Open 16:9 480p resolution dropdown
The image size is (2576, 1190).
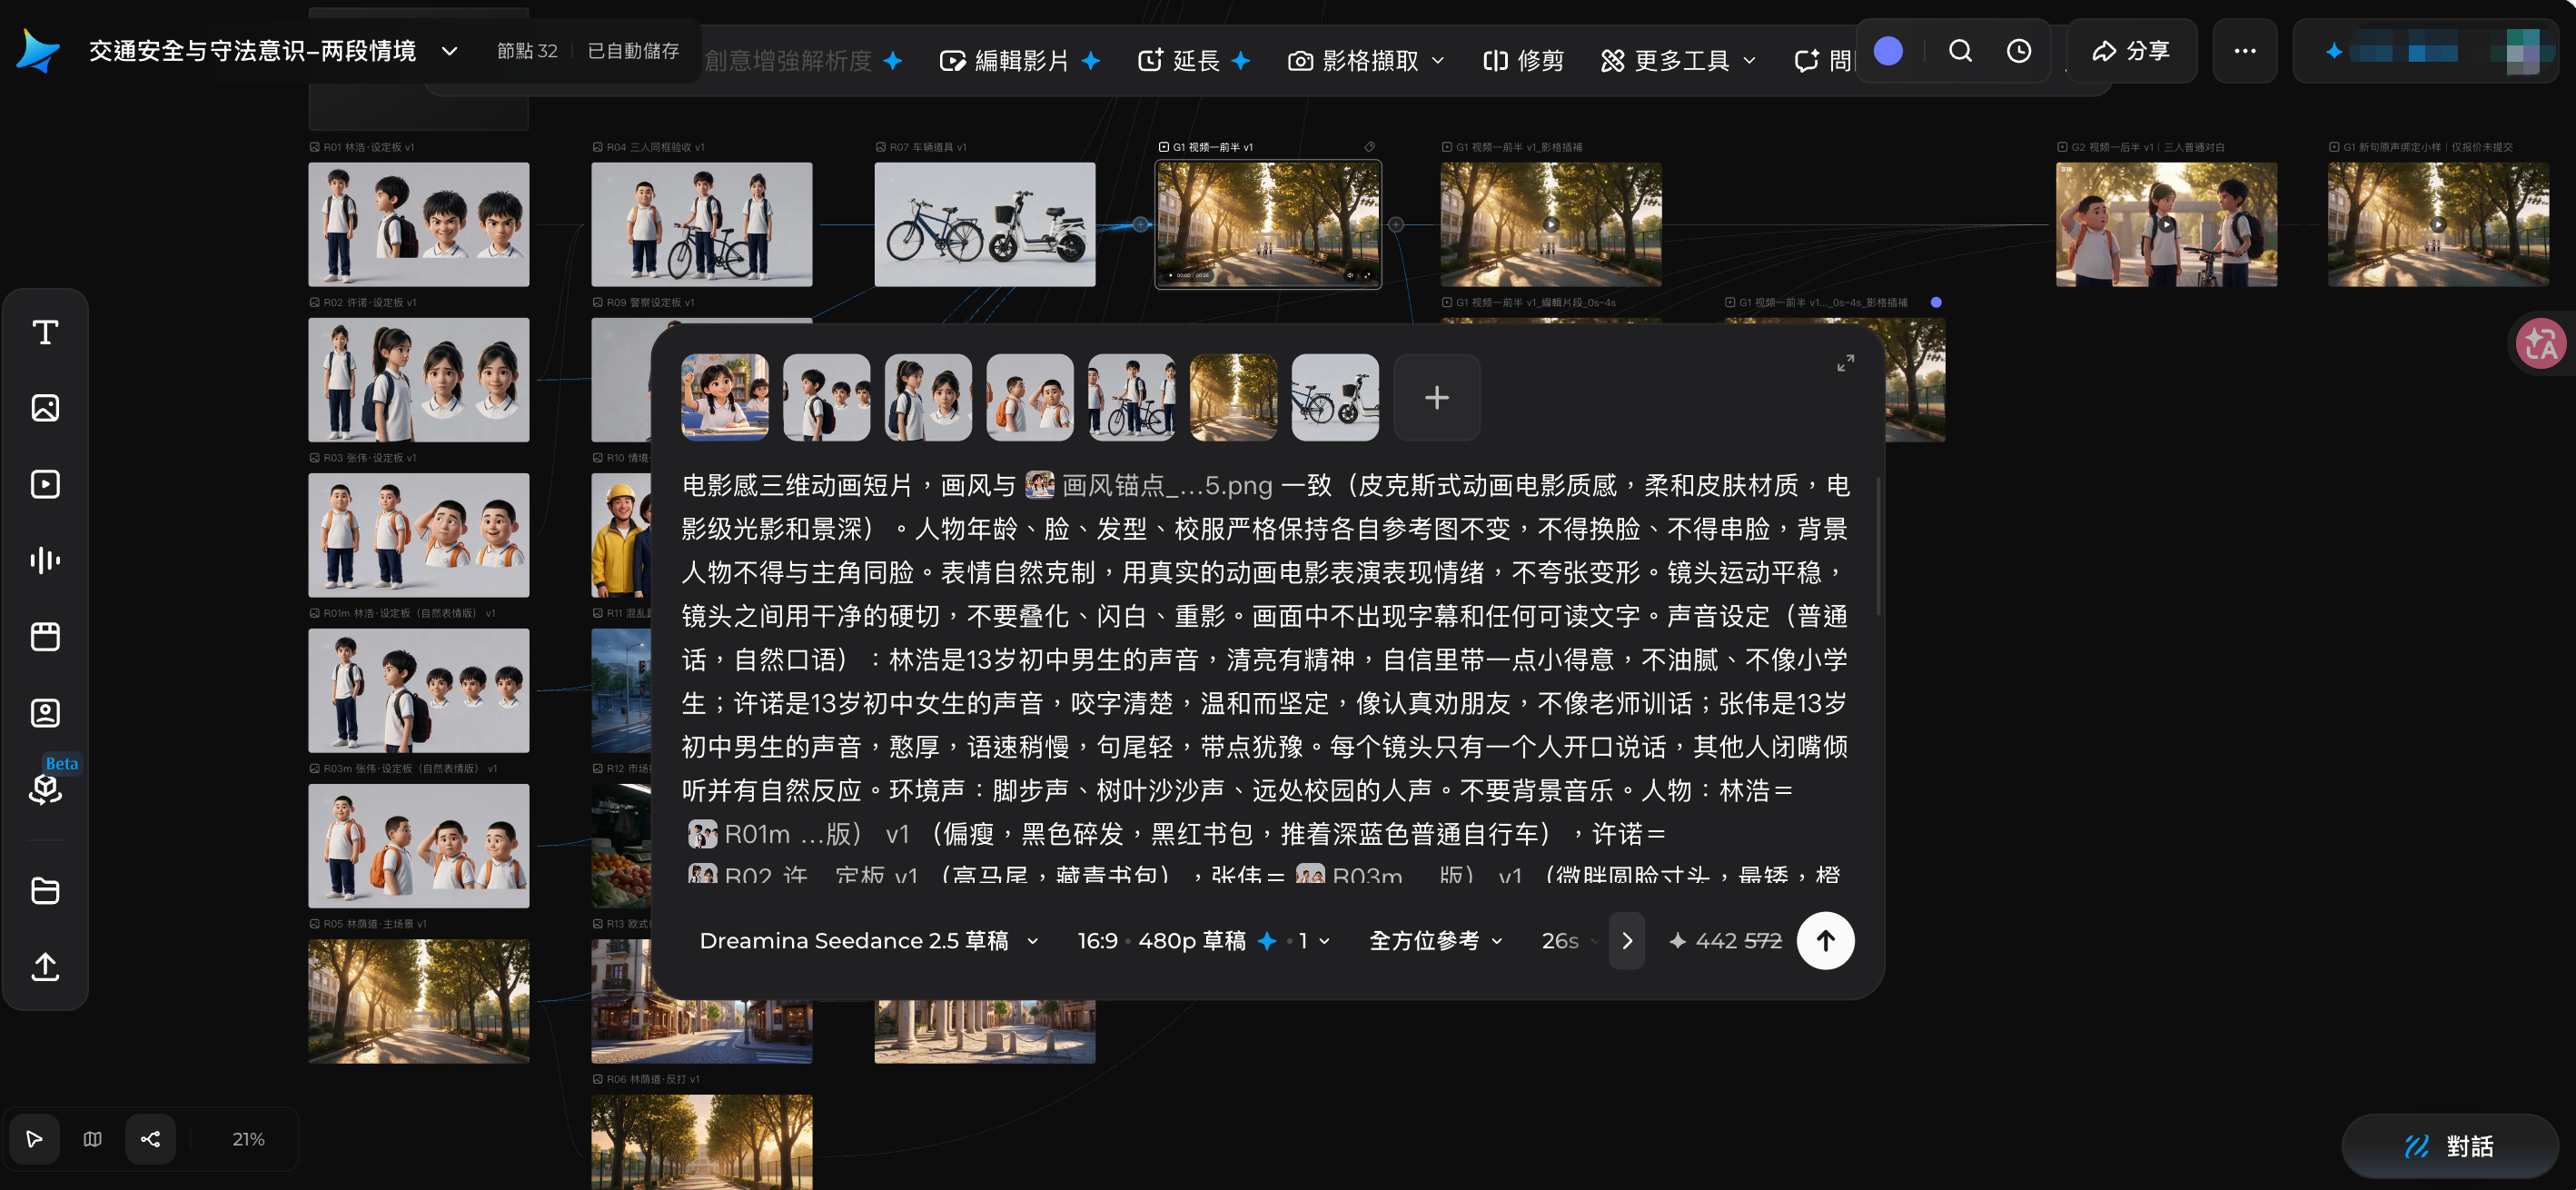click(1203, 941)
